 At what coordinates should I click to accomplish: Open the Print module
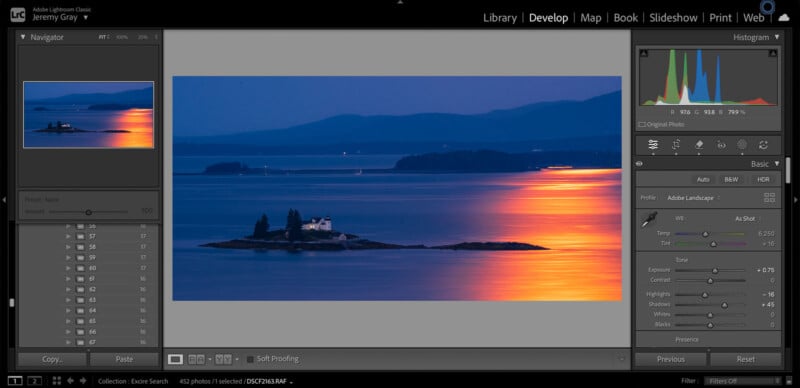[720, 18]
